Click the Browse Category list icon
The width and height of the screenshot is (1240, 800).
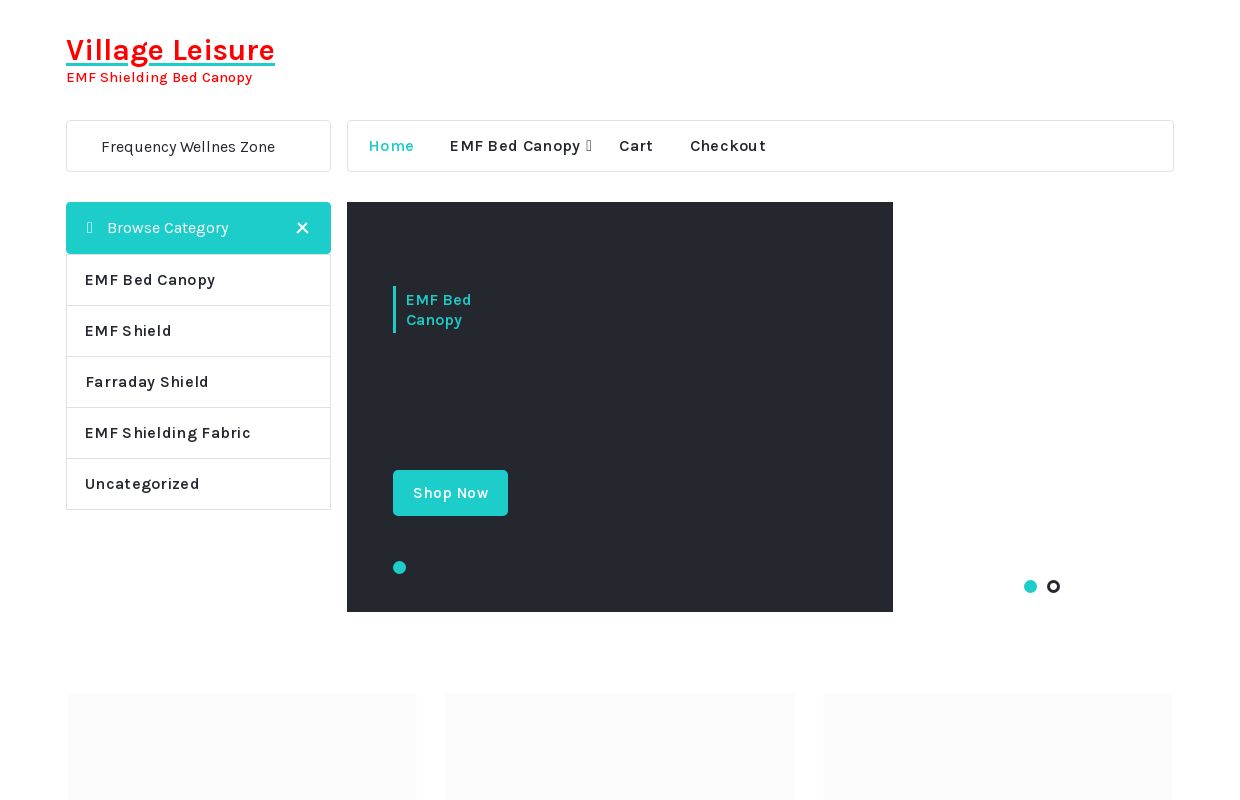[x=90, y=228]
